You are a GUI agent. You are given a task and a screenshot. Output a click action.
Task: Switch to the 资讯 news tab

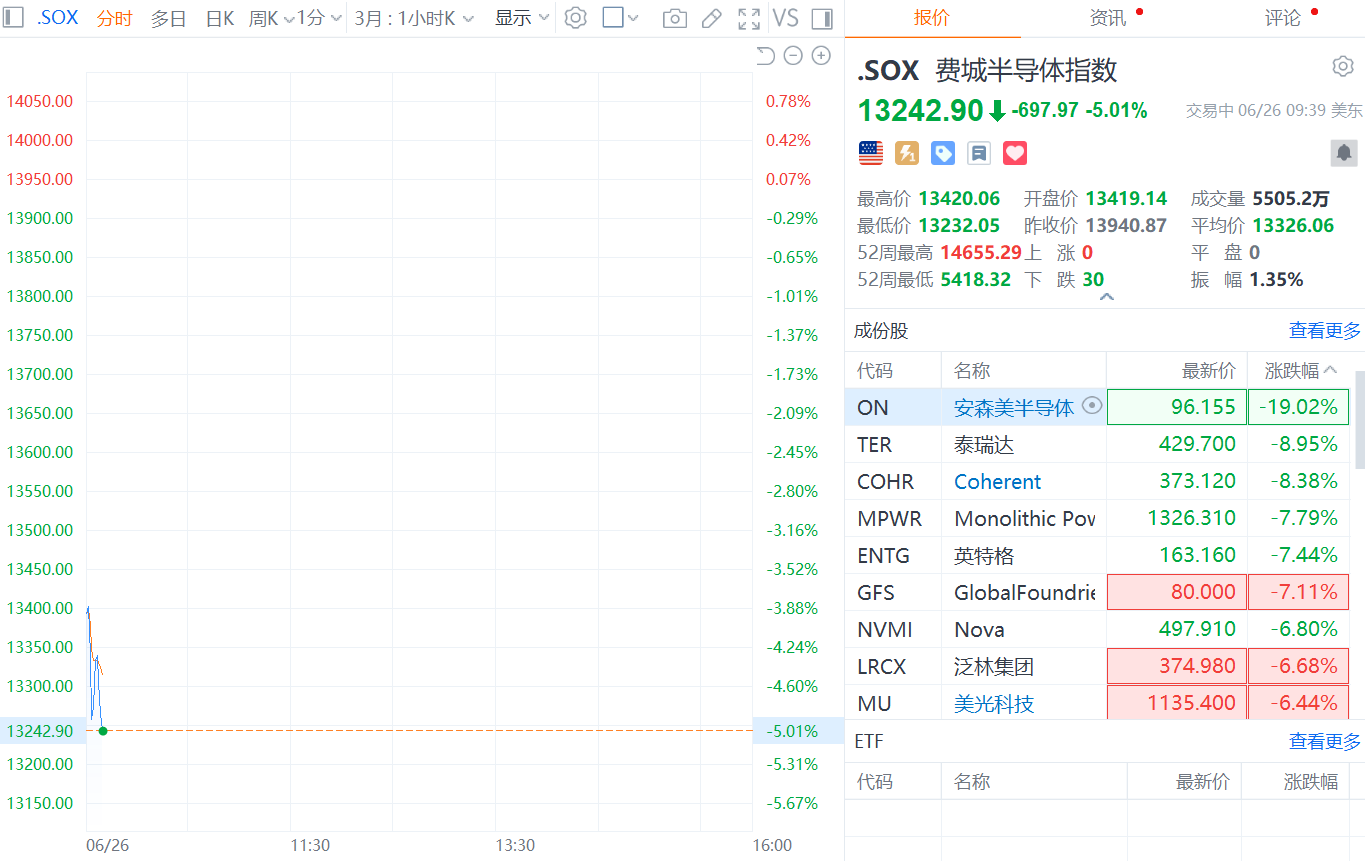click(x=1107, y=18)
